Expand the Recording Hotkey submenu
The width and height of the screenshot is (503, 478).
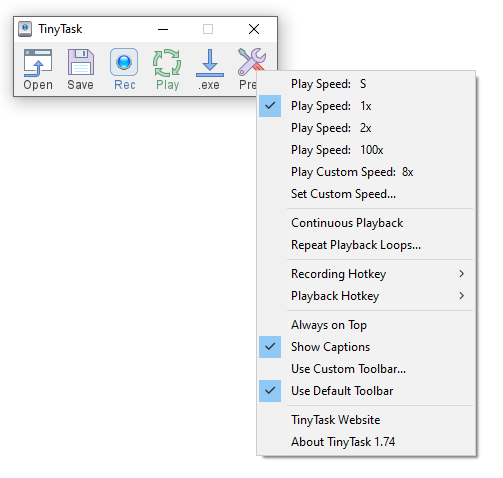pyautogui.click(x=366, y=274)
